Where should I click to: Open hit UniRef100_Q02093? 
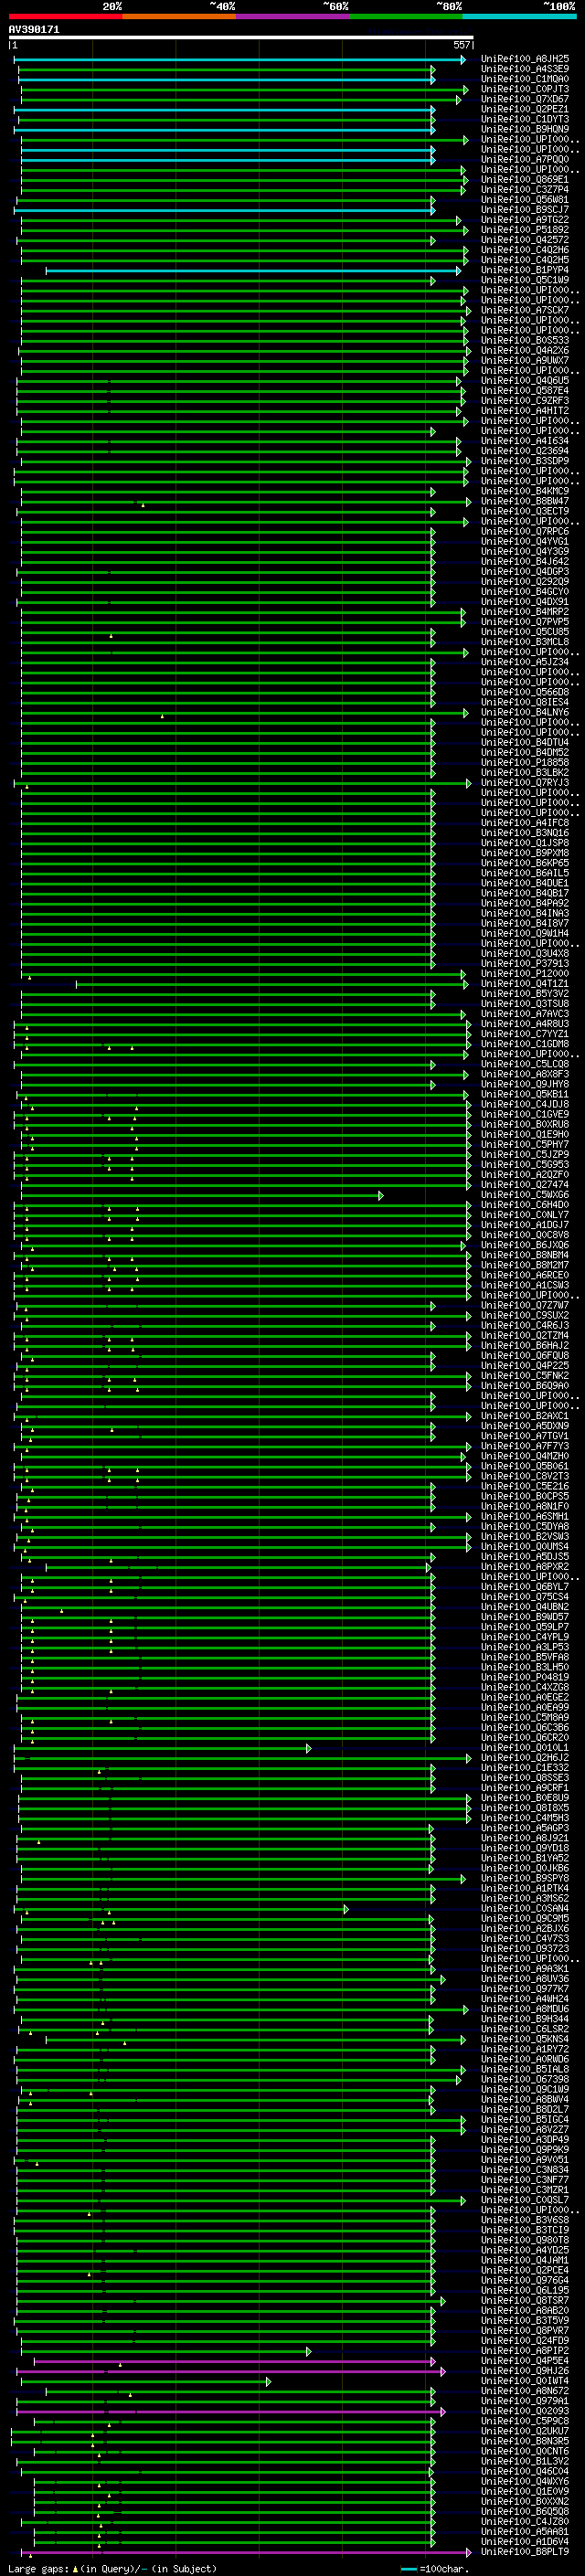(x=525, y=2411)
